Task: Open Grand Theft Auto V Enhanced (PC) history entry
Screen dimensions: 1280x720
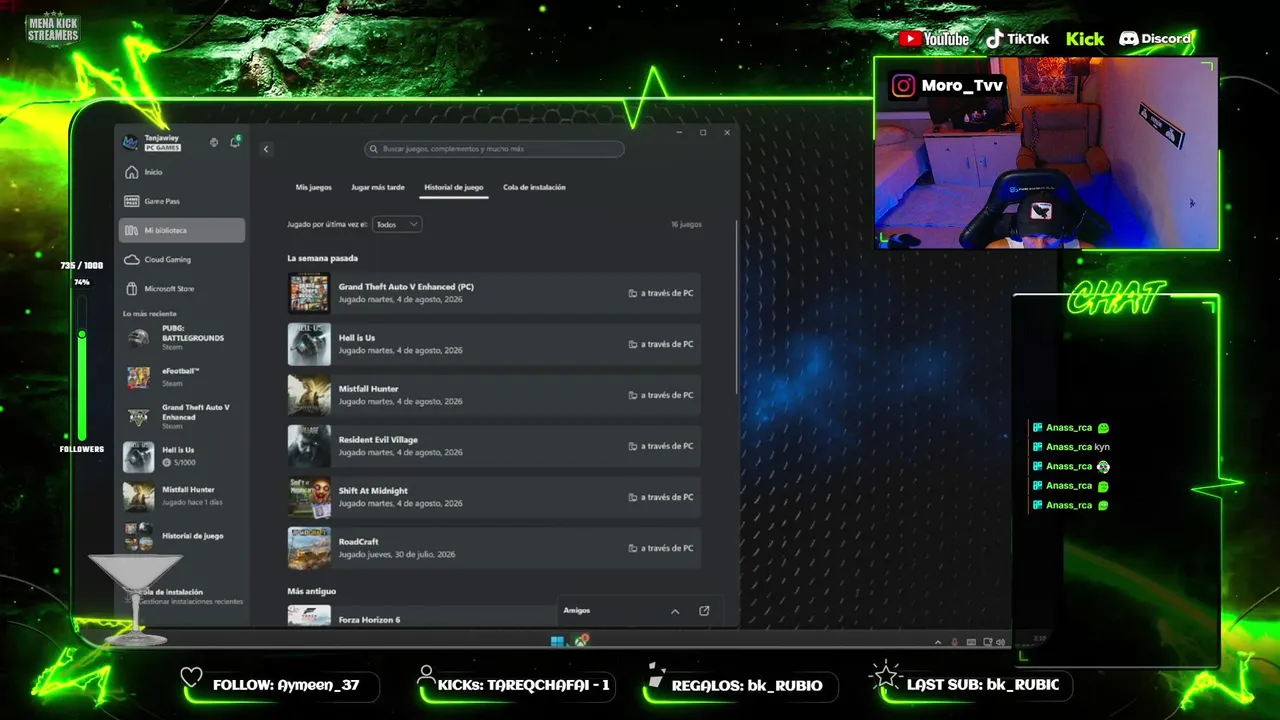Action: 494,293
